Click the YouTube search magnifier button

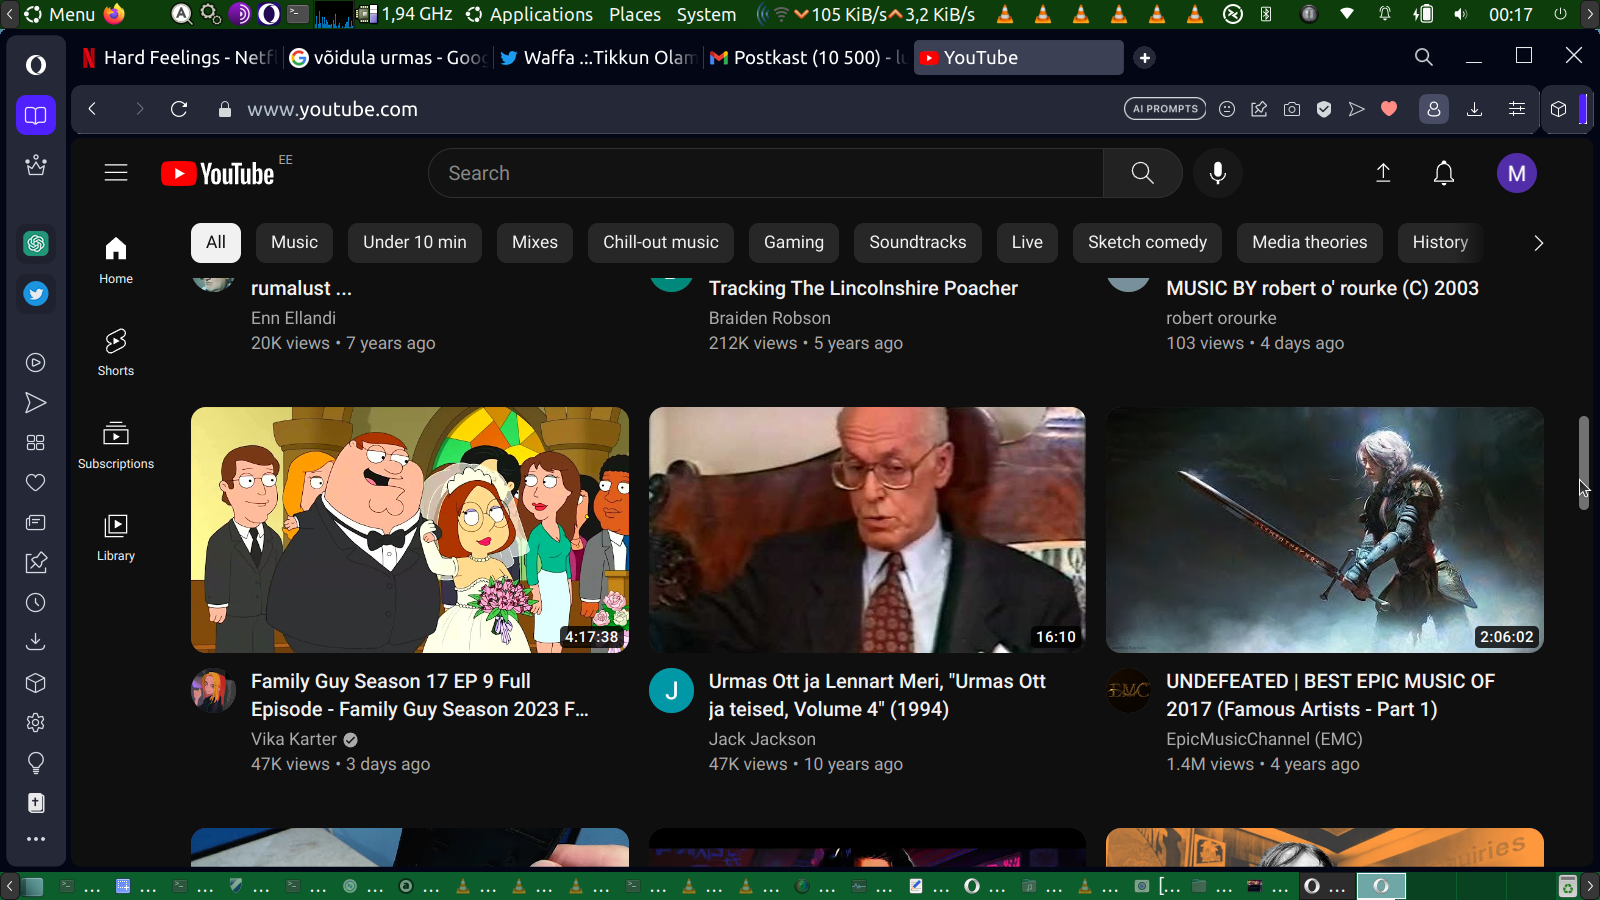point(1142,173)
